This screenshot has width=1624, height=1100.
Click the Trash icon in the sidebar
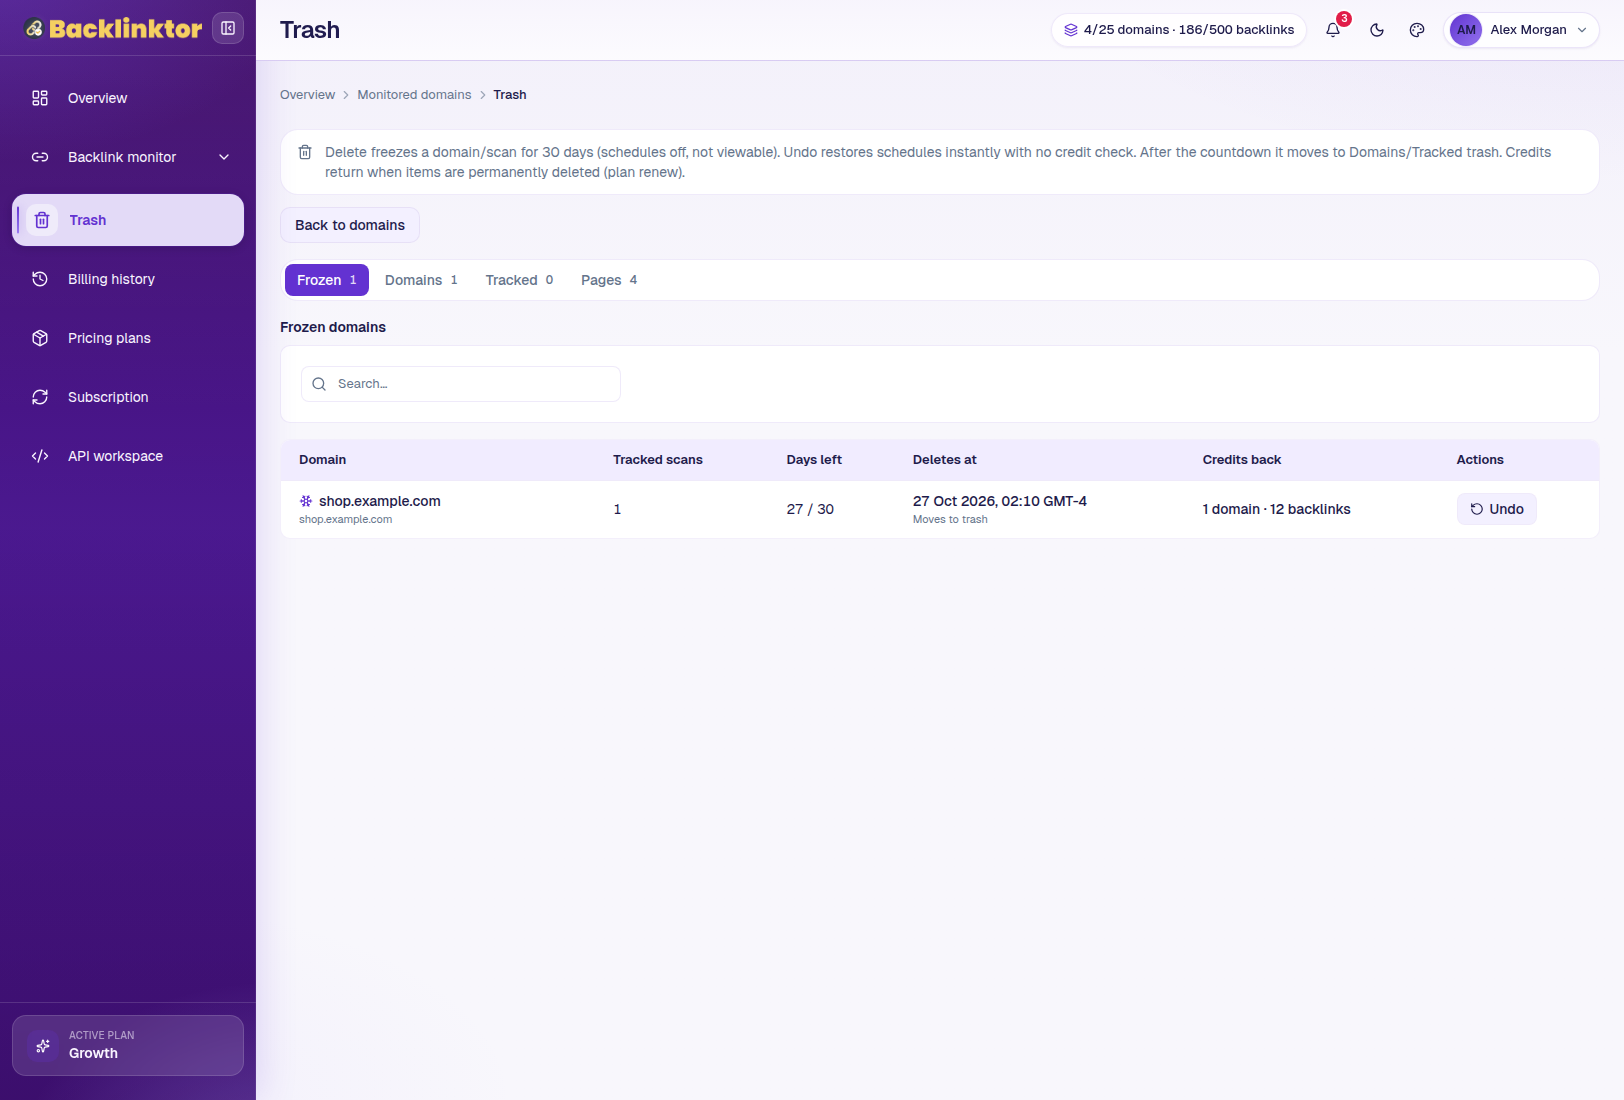[x=42, y=220]
